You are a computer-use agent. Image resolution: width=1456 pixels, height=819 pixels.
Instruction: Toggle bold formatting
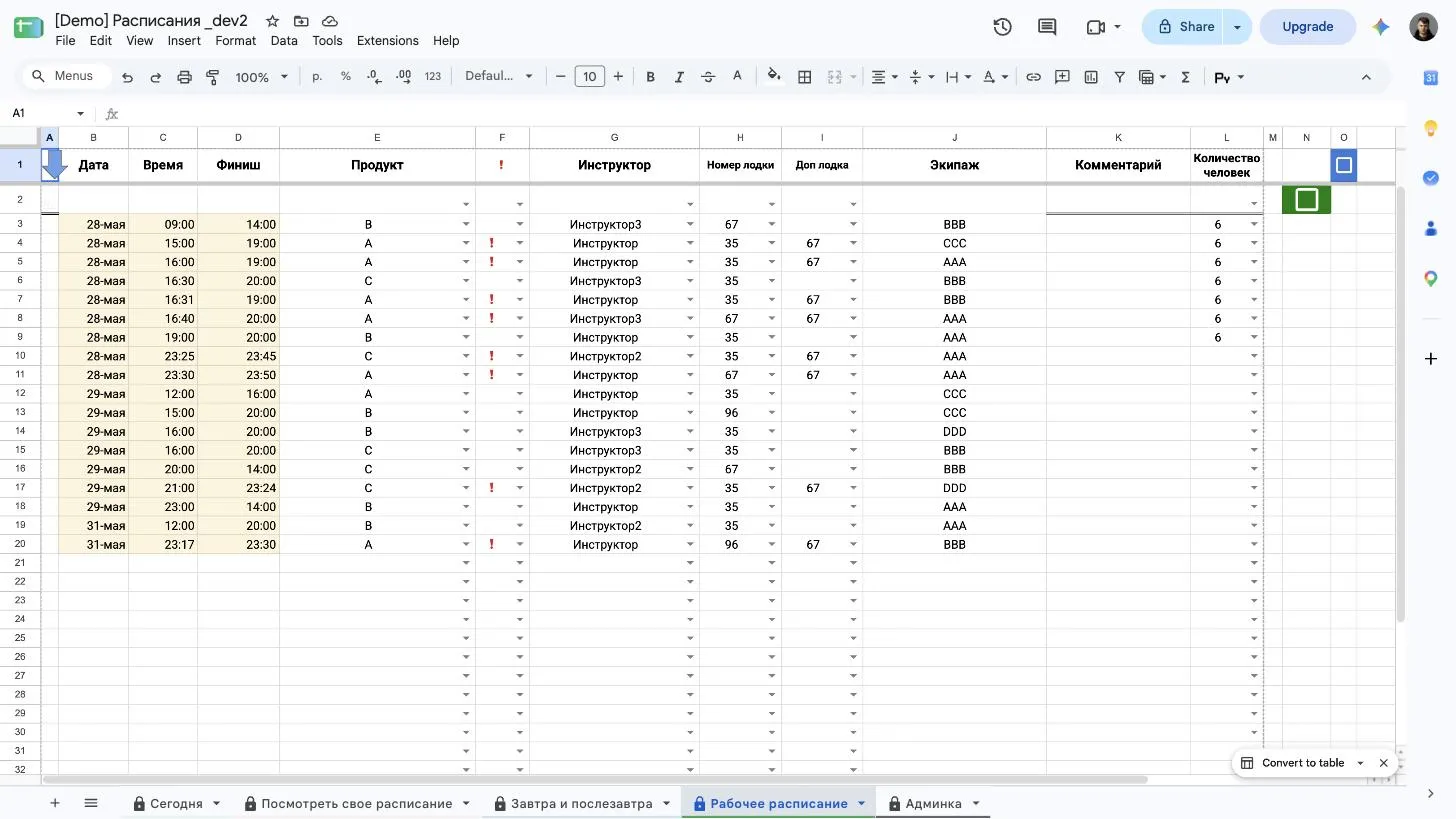pyautogui.click(x=650, y=77)
